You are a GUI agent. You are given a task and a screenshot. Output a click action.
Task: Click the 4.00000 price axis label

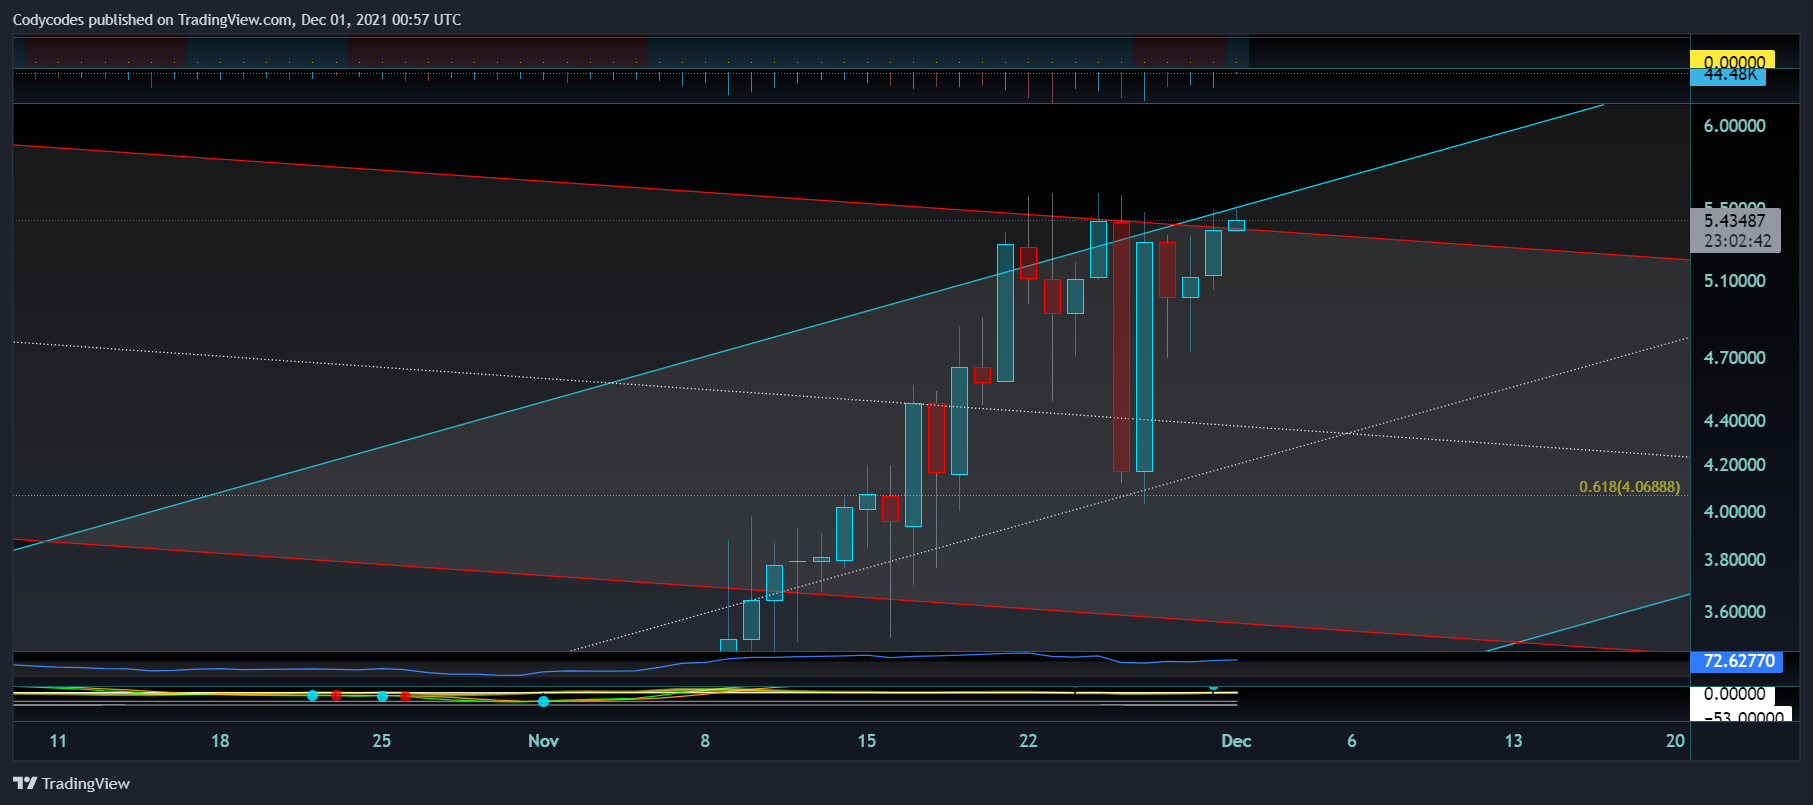1734,512
